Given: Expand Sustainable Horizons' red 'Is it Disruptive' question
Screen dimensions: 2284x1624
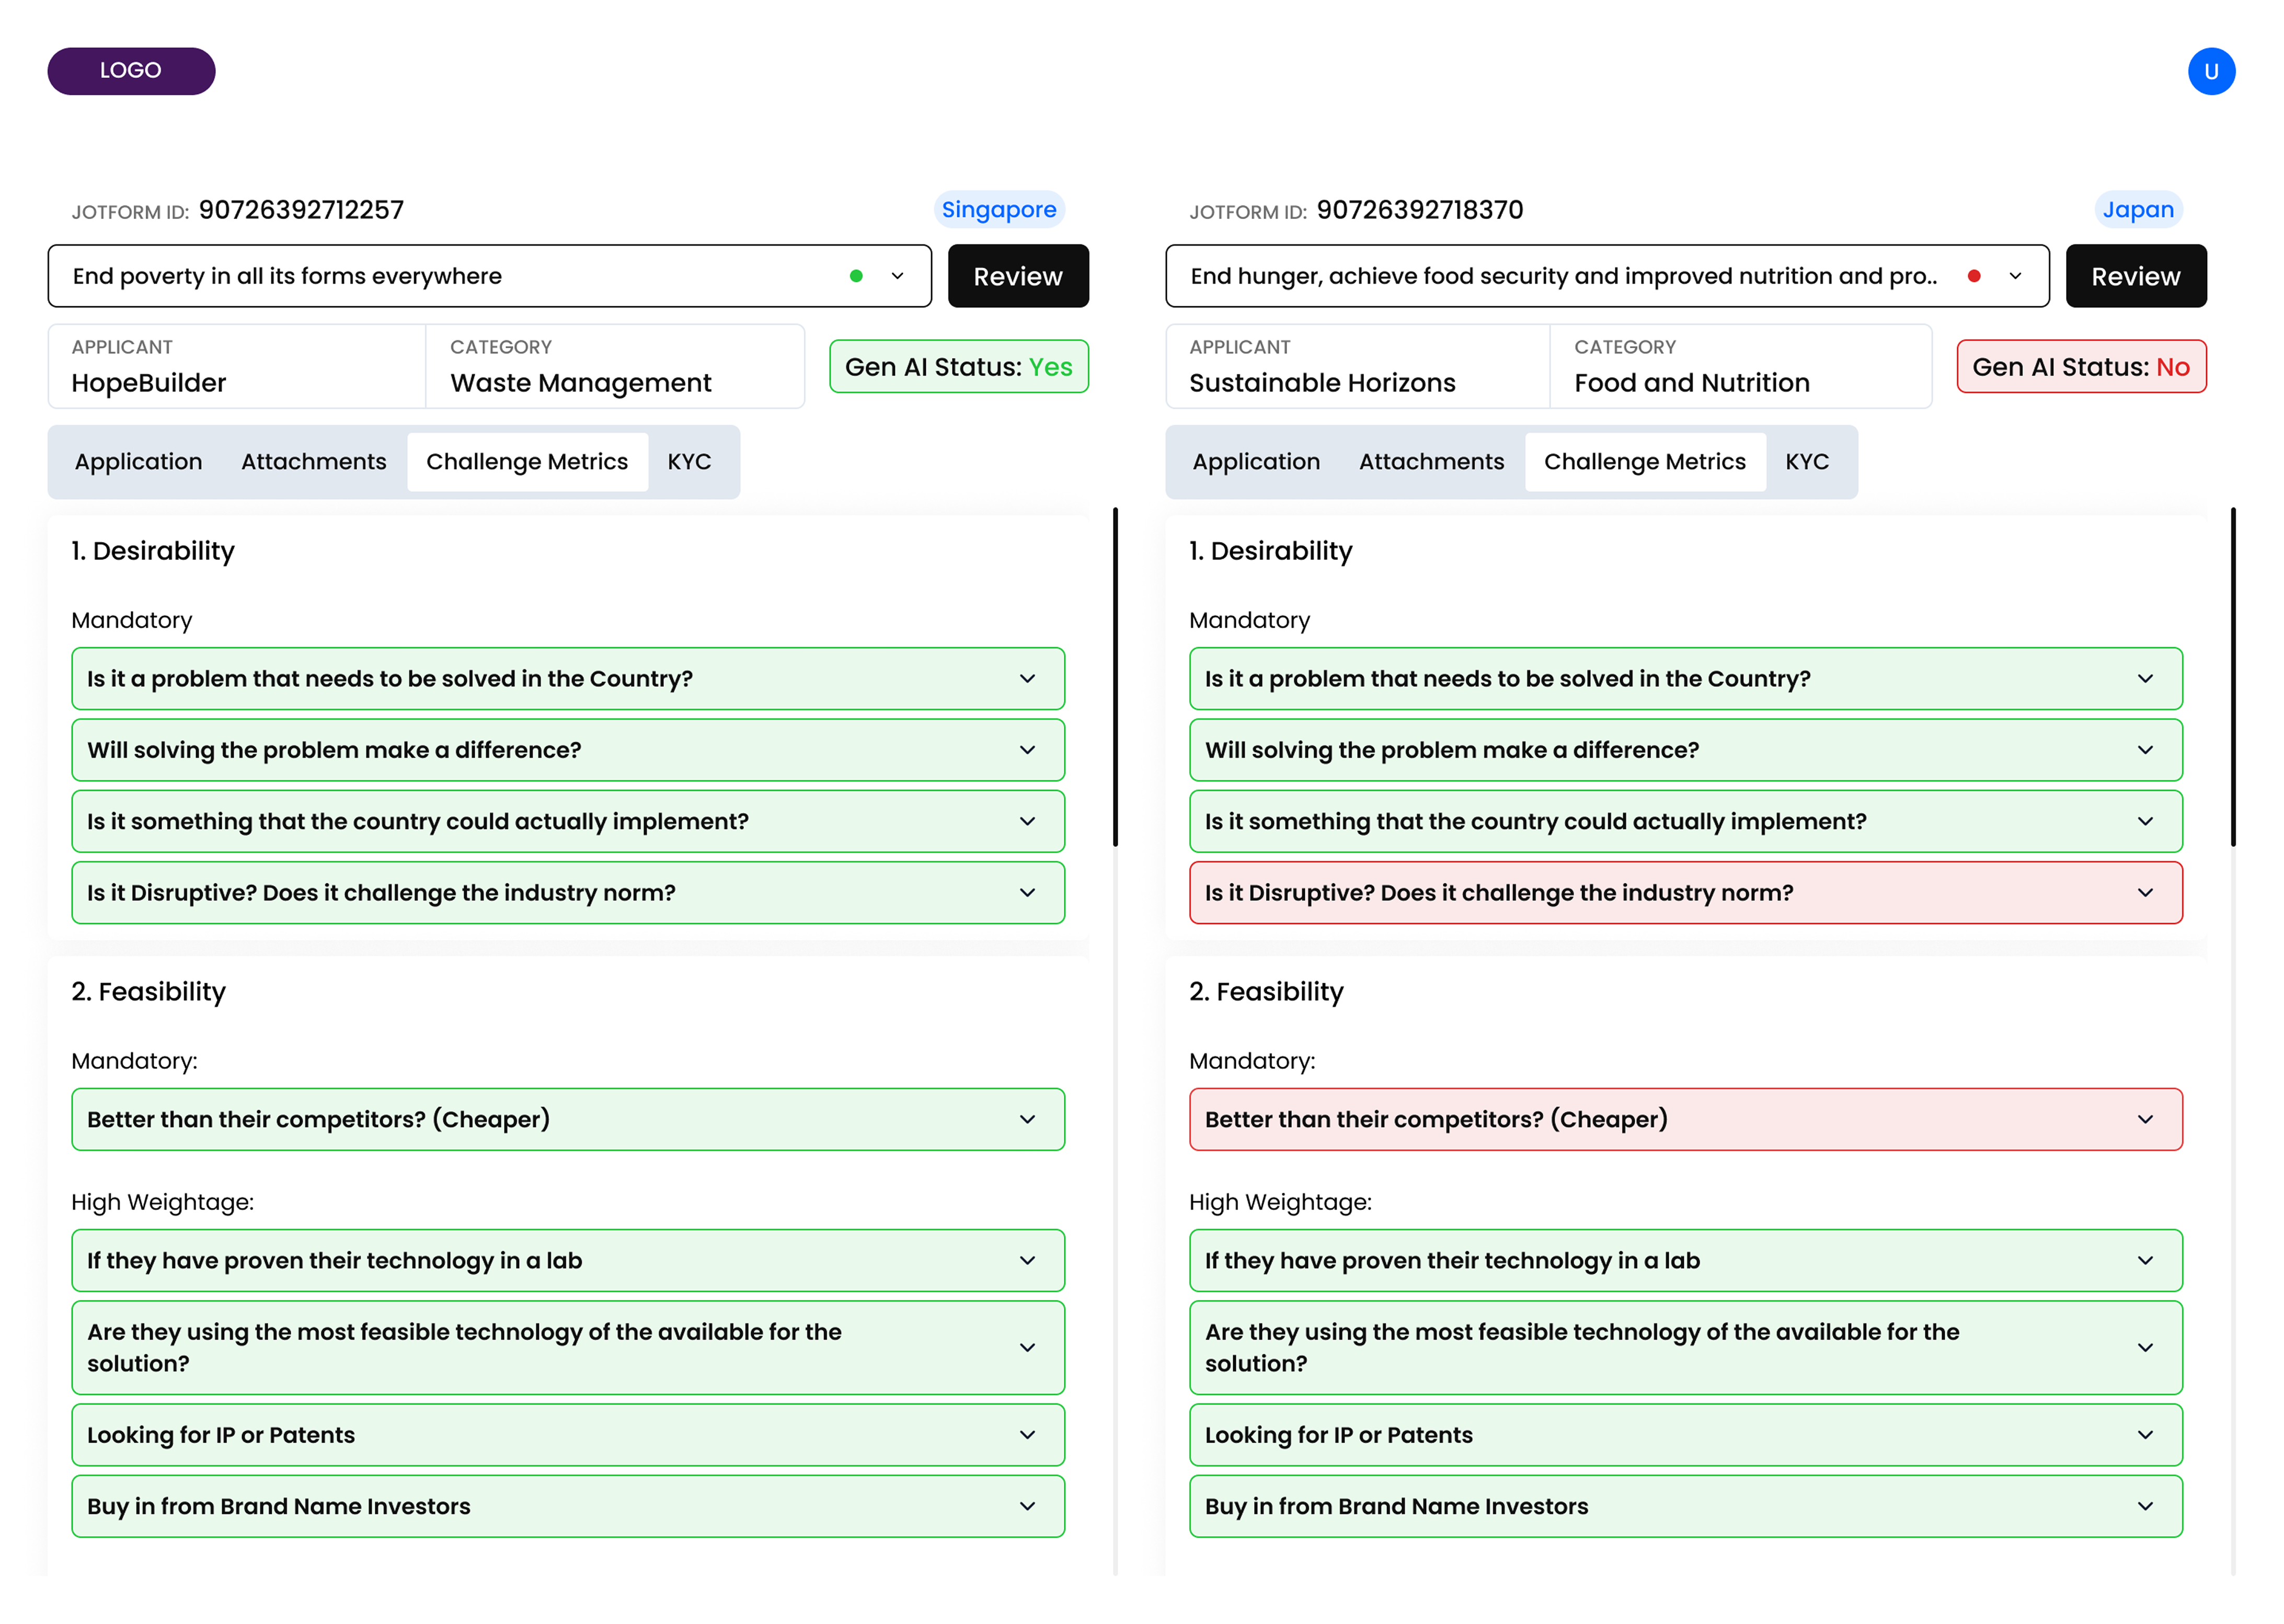Looking at the screenshot, I should tap(1686, 893).
